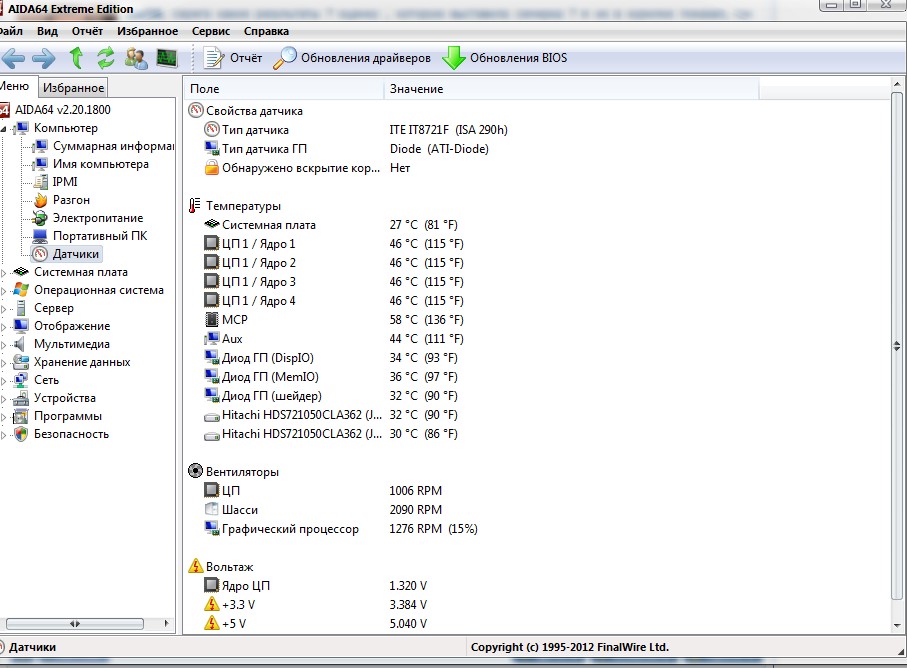Click the Электропитание icon
The image size is (907, 668).
tap(40, 218)
